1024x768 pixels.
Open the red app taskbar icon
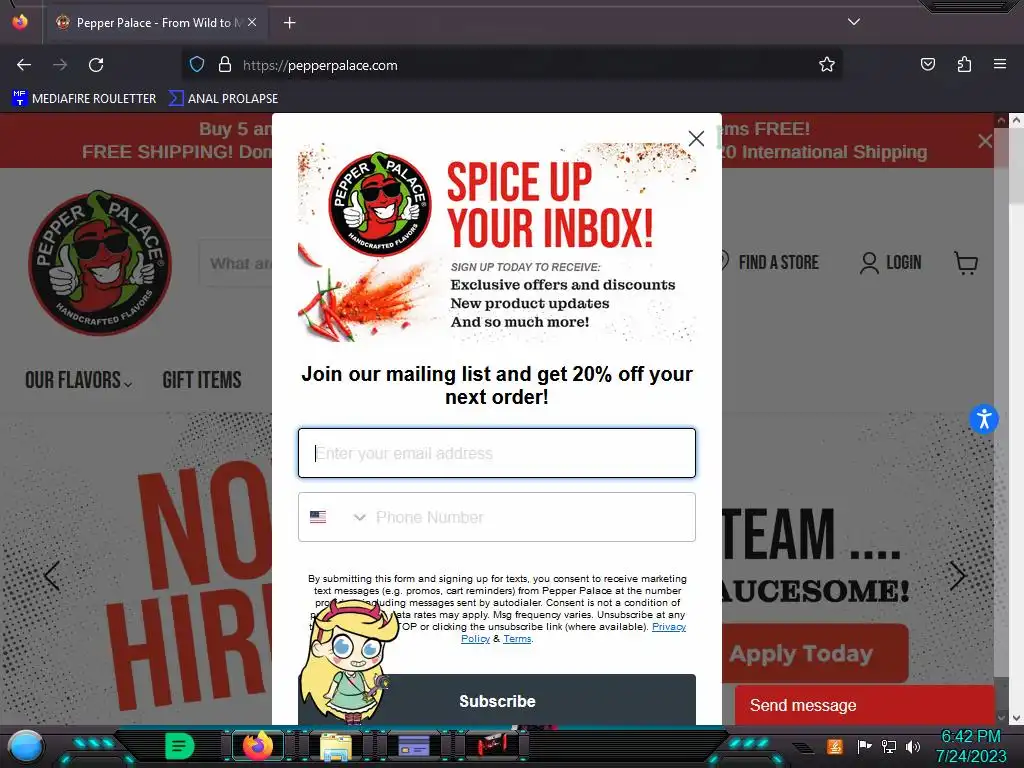coord(491,746)
